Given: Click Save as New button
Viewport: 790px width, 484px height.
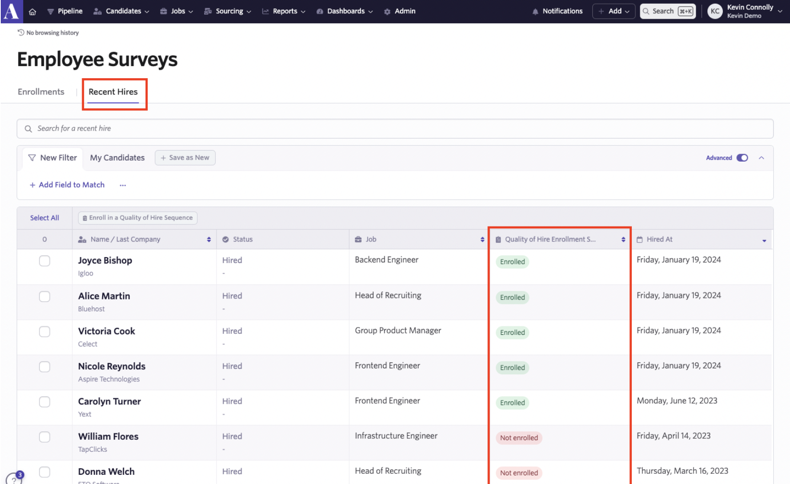Looking at the screenshot, I should pyautogui.click(x=185, y=158).
